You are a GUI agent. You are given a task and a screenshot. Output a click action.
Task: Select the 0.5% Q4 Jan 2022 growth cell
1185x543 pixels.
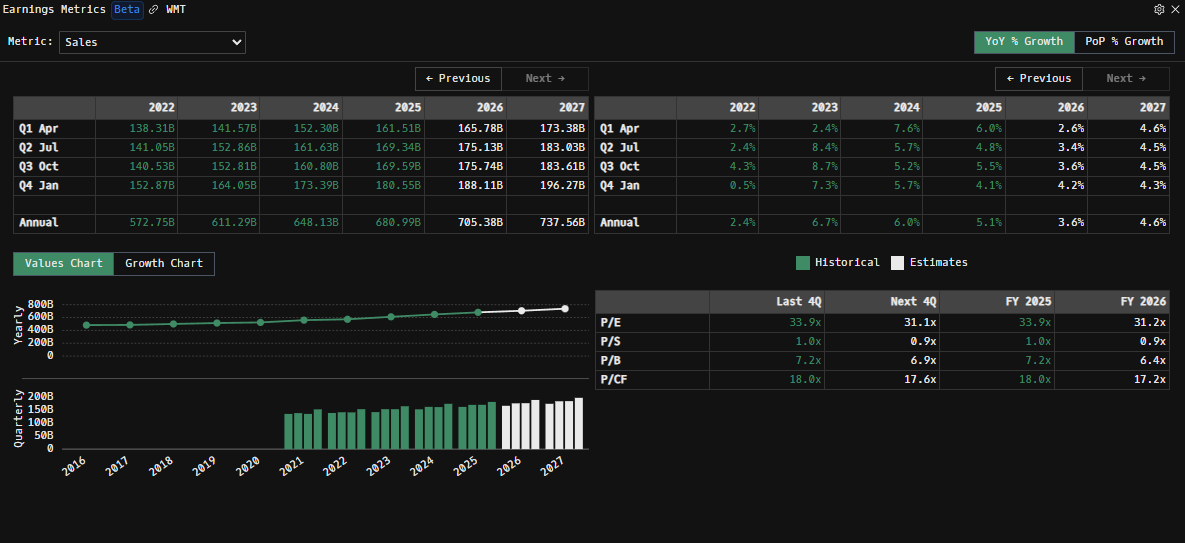click(717, 185)
